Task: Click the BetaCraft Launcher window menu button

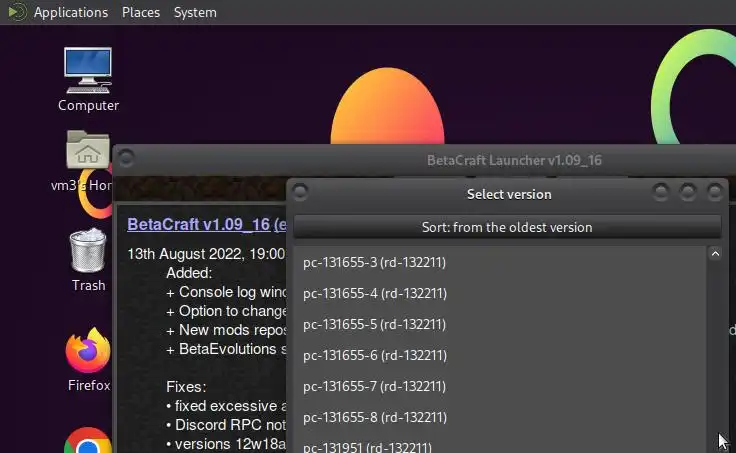Action: 126,158
